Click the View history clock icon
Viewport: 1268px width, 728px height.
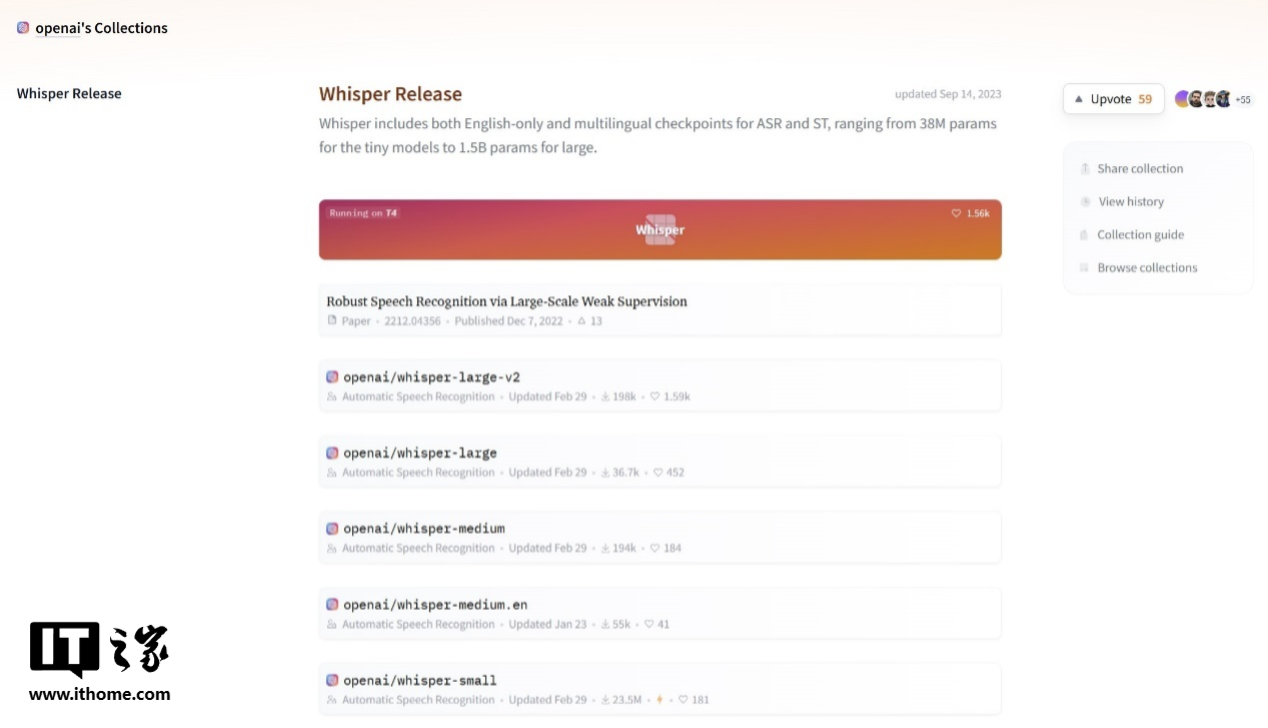click(x=1085, y=202)
